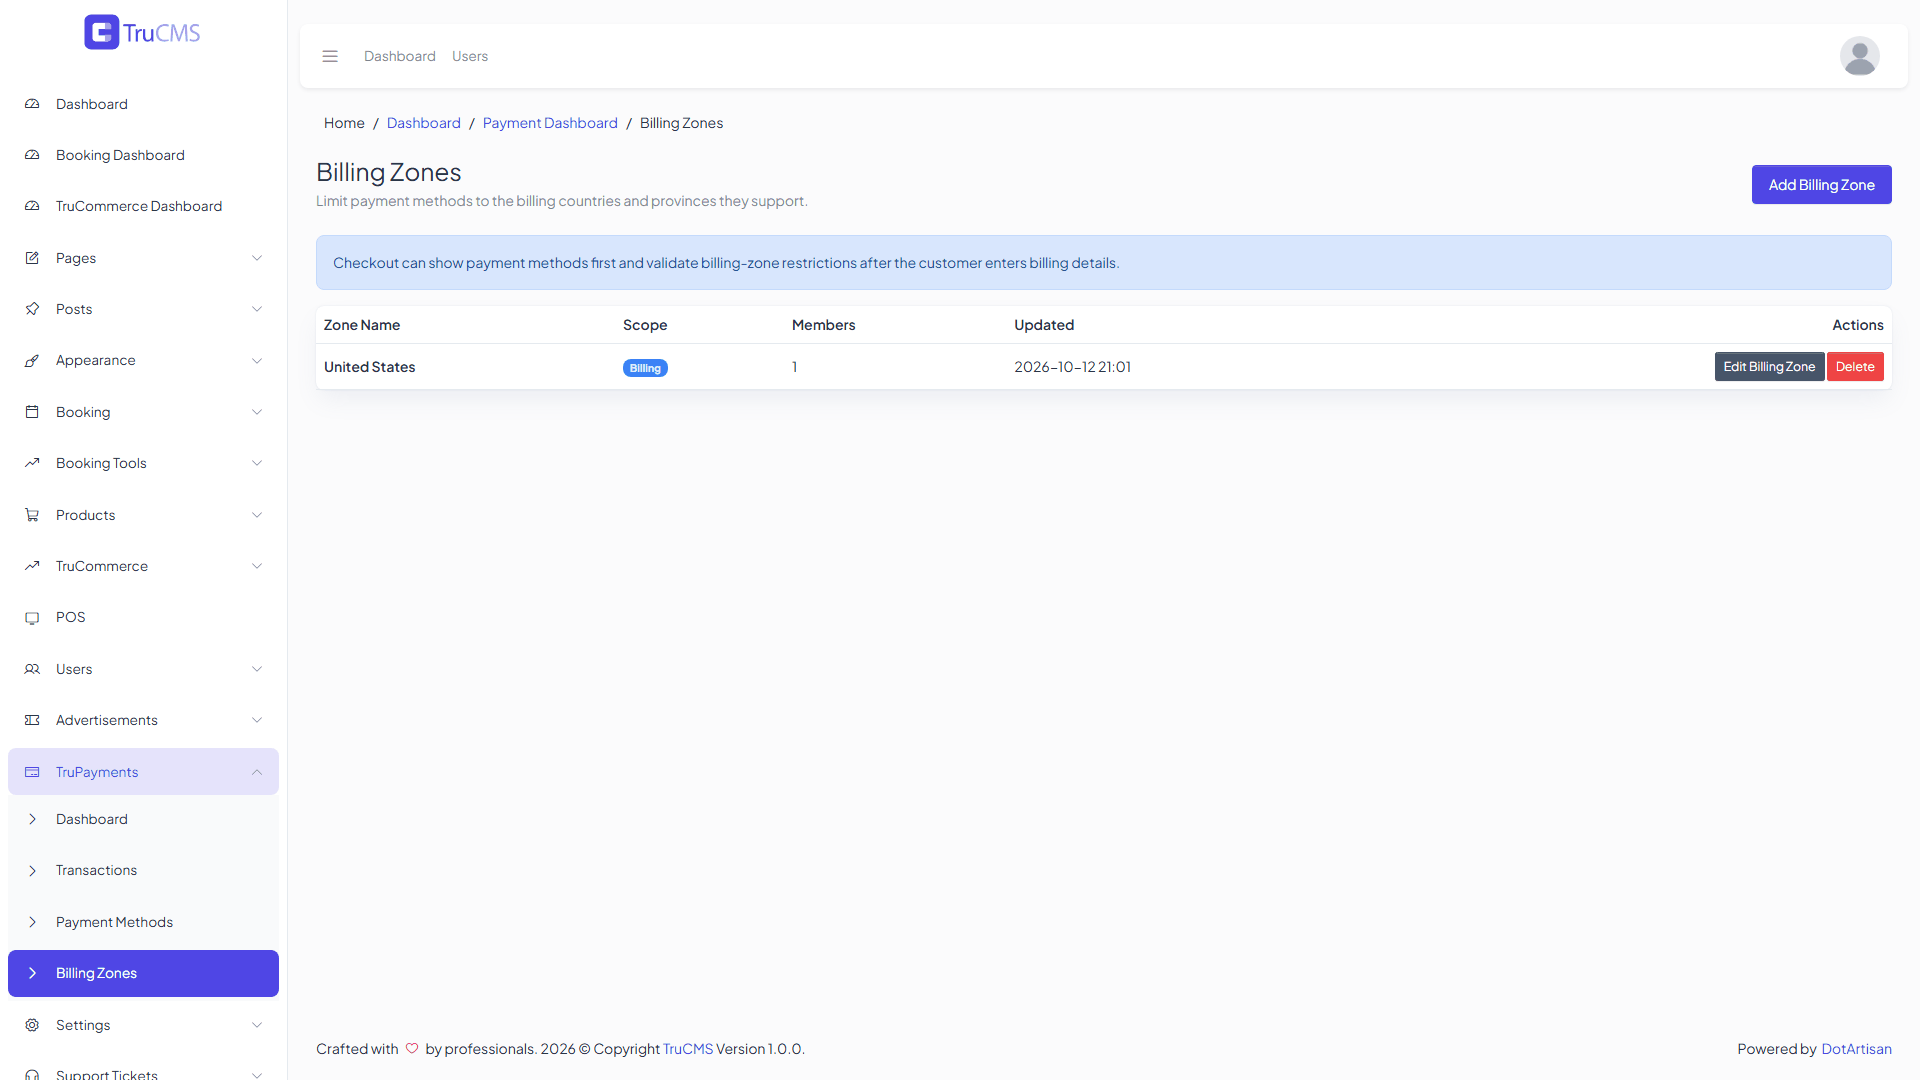Open Transactions under TruPayments
Viewport: 1920px width, 1080px height.
click(143, 870)
